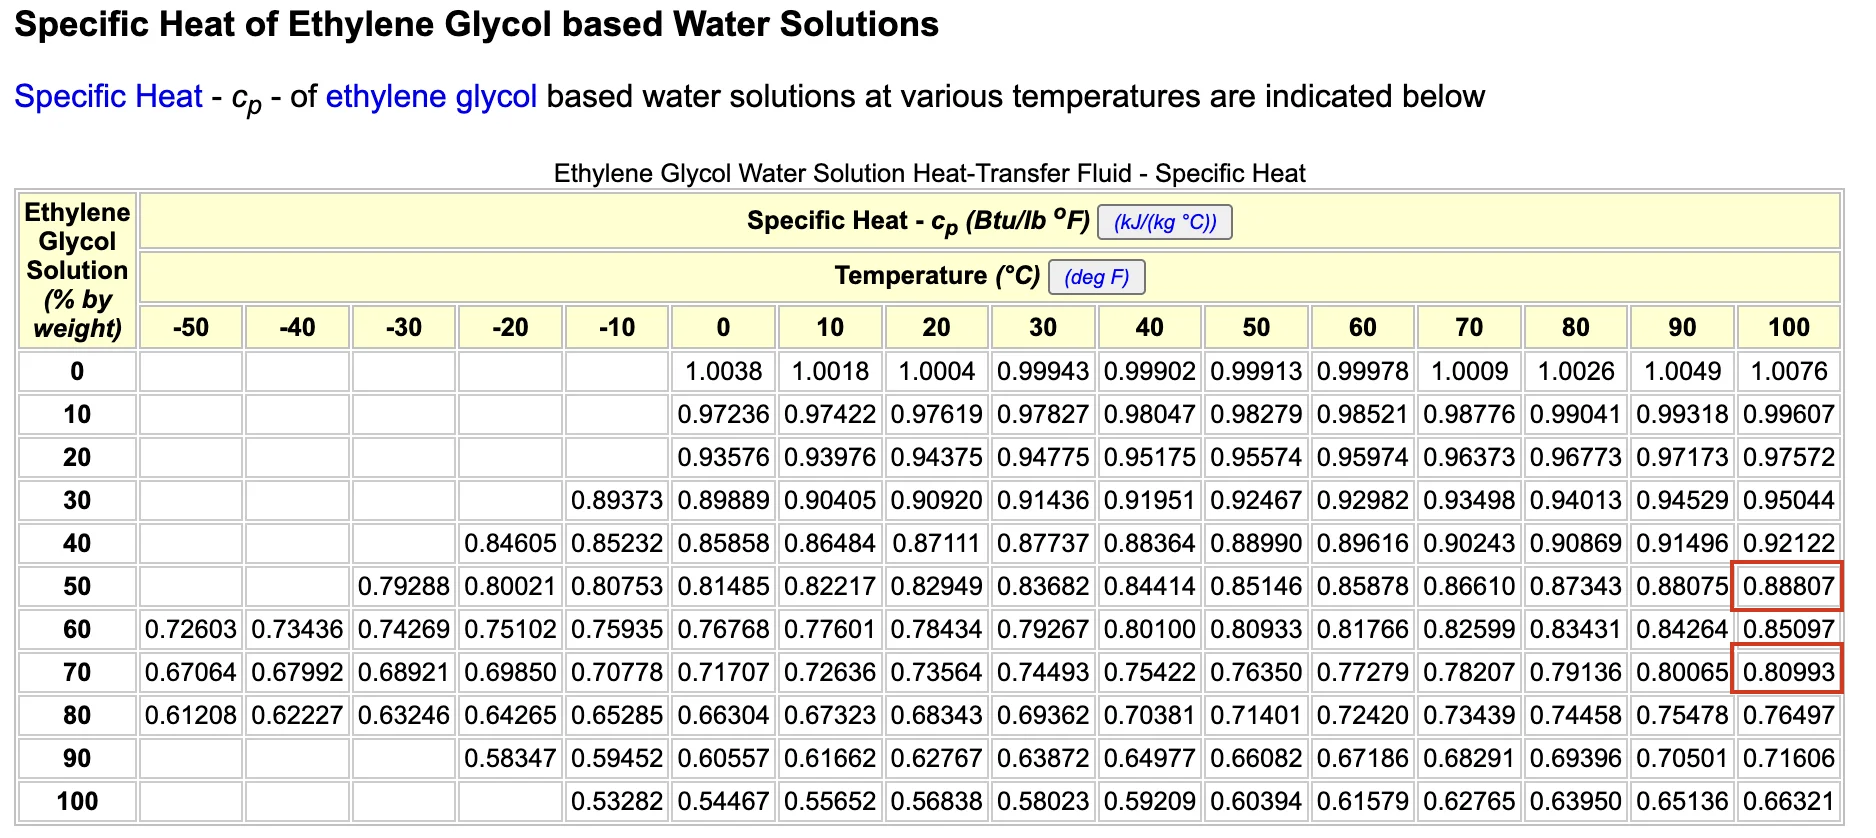The image size is (1876, 838).
Task: Click the highlighted 0.88807 cell
Action: pos(1788,587)
